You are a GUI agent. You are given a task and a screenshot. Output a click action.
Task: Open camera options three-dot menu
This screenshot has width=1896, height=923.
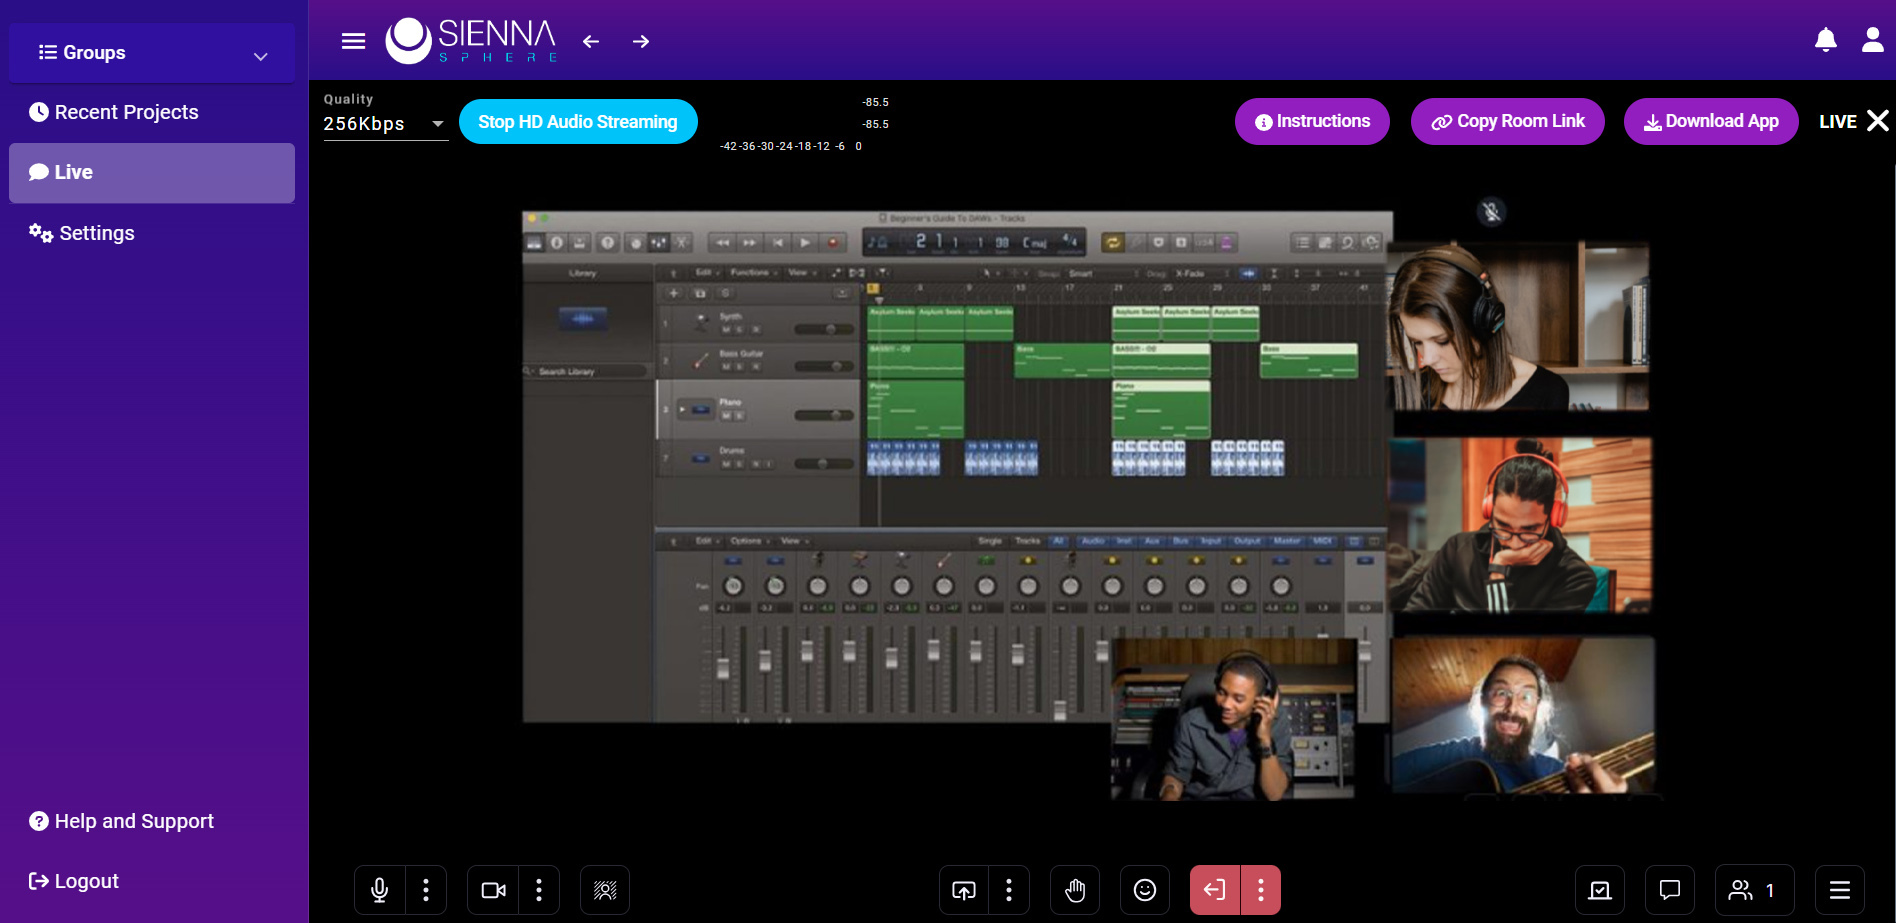tap(539, 890)
